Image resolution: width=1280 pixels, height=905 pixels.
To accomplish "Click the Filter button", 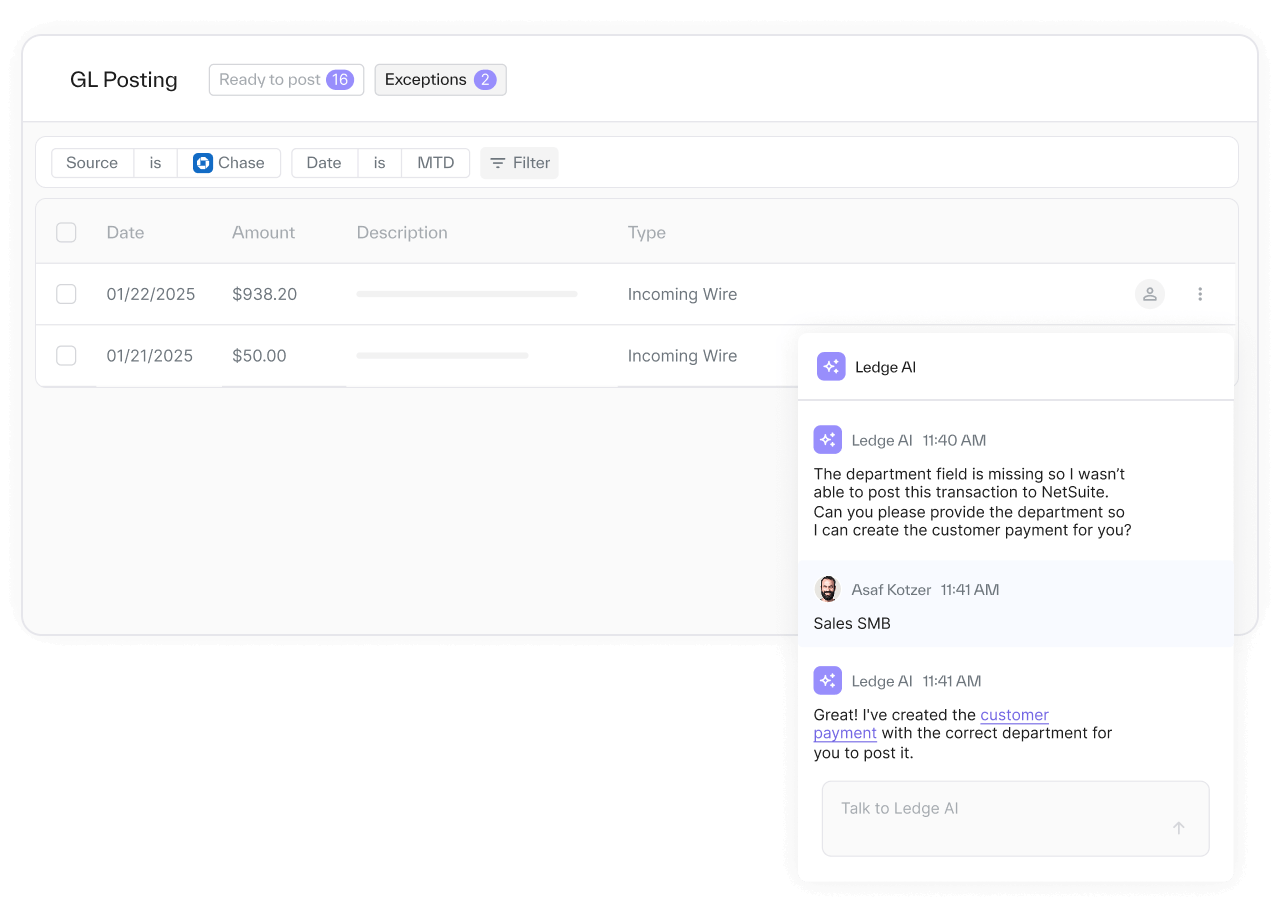I will pos(519,163).
